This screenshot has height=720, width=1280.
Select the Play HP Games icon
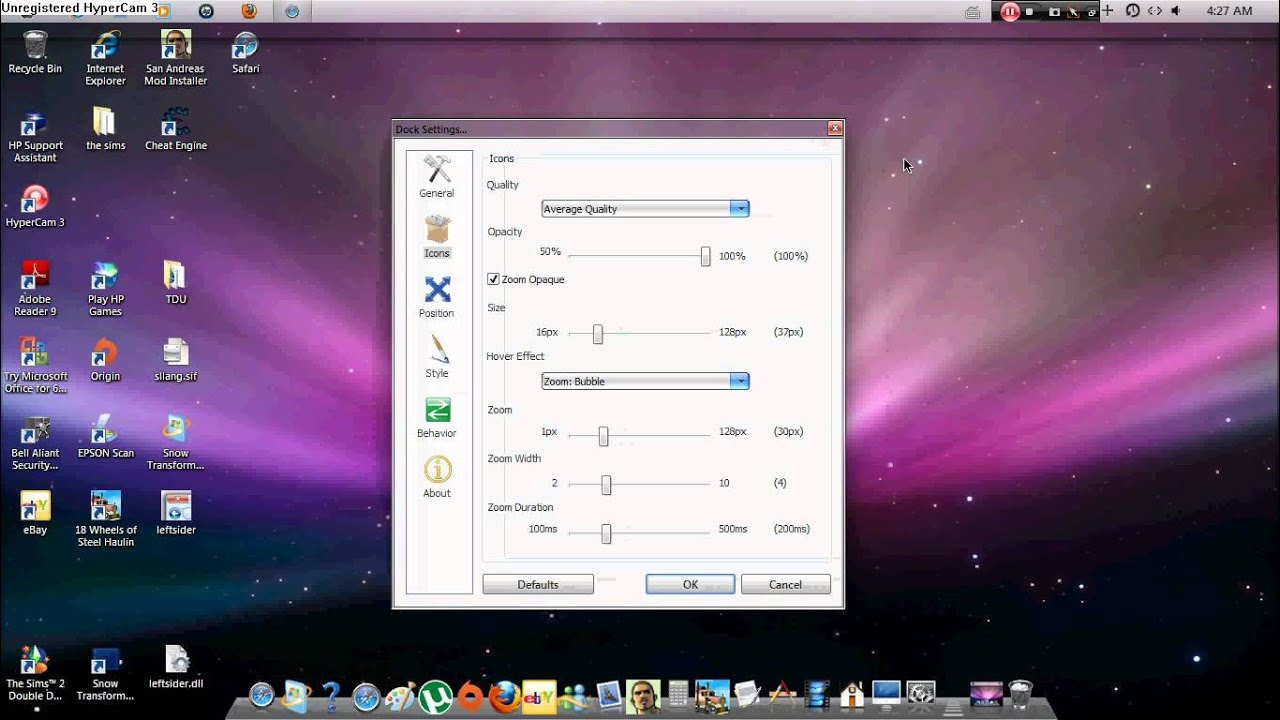[105, 289]
